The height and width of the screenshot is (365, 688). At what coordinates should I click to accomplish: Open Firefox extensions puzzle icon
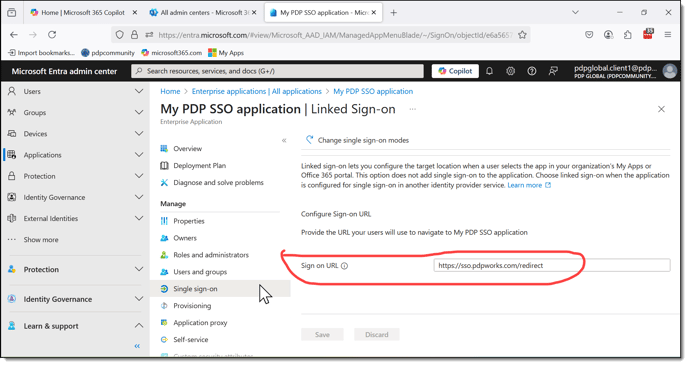628,35
